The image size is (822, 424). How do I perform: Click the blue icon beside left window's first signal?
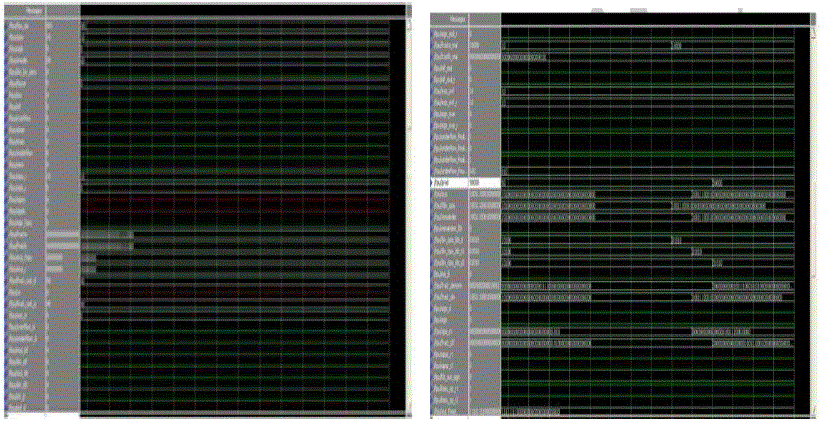click(x=8, y=24)
